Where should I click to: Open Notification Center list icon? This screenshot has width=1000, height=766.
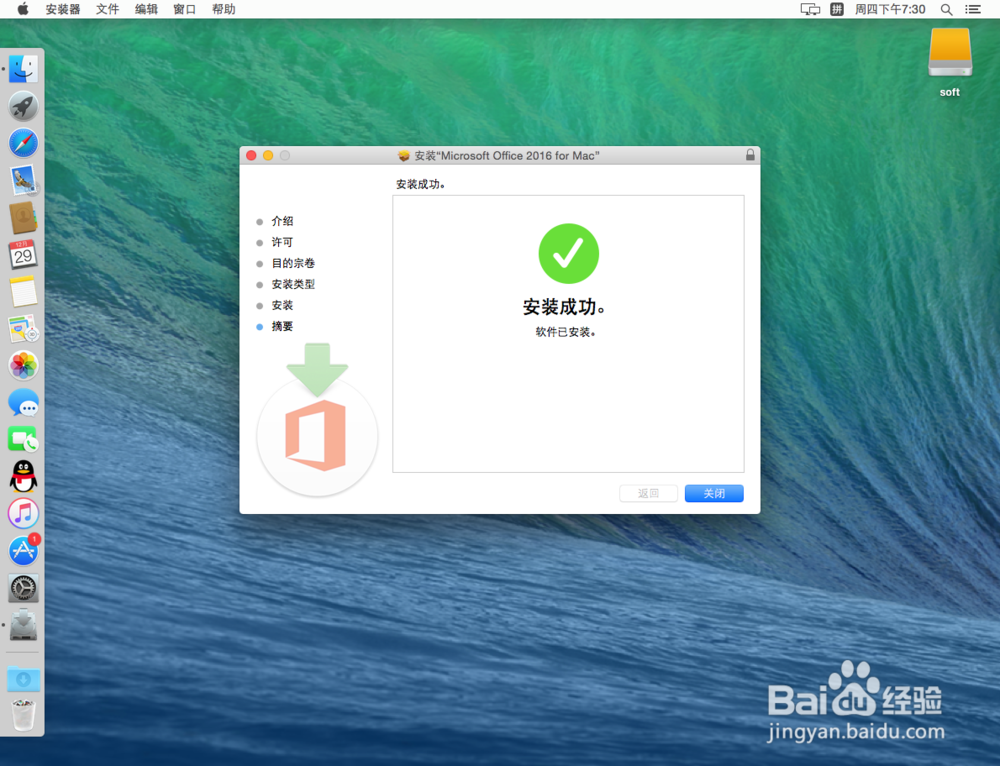click(973, 9)
